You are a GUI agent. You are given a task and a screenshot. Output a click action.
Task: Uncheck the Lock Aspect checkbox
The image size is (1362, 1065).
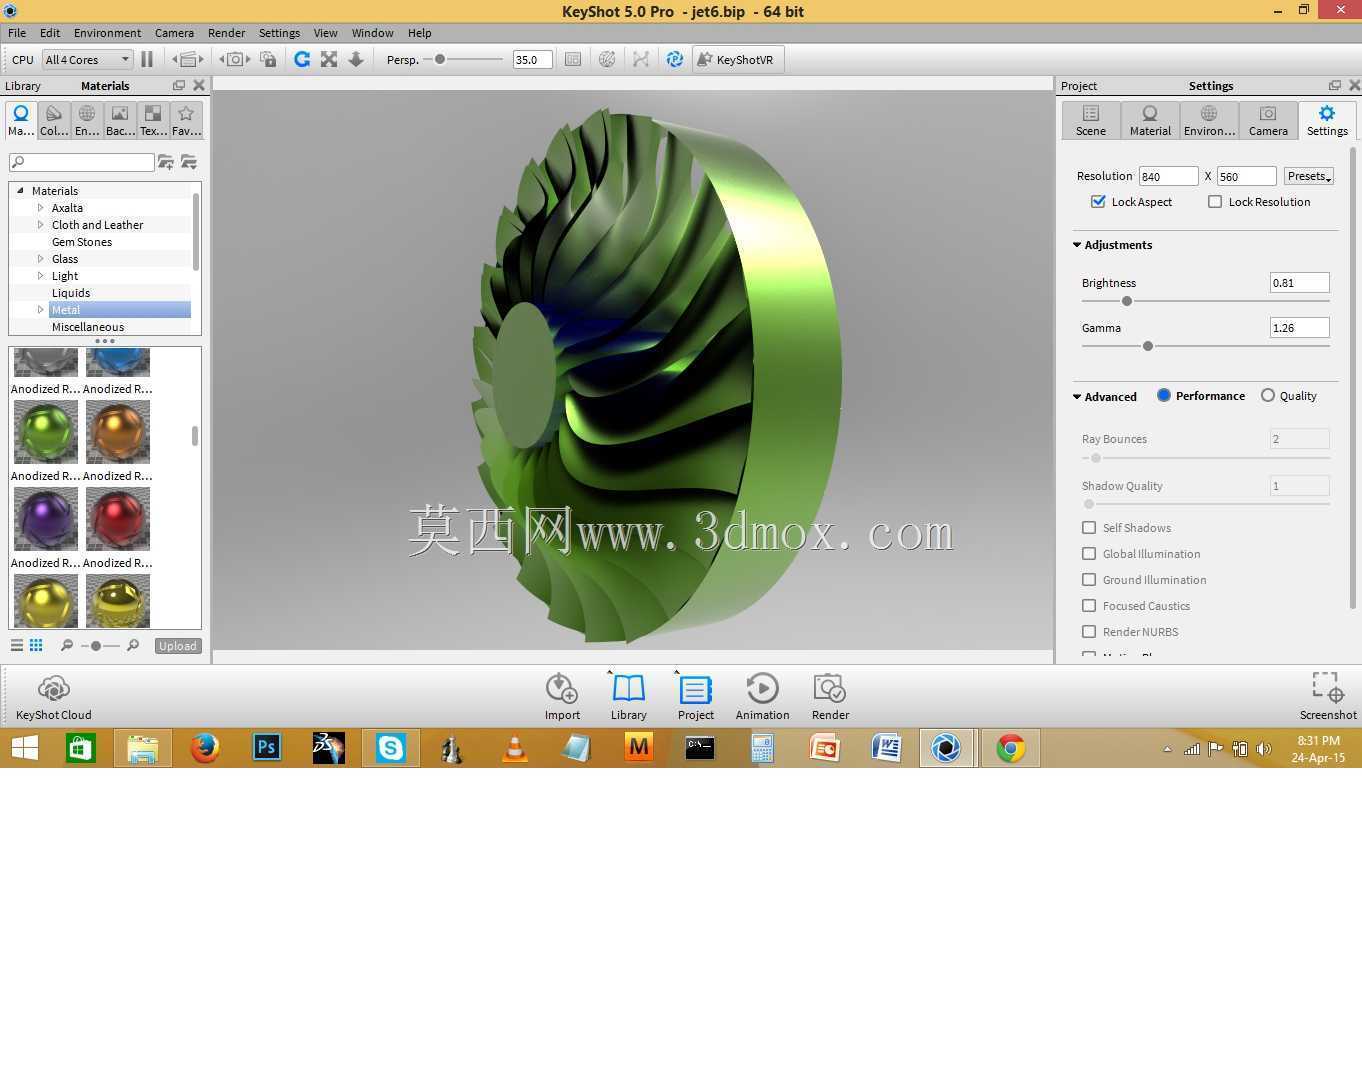pyautogui.click(x=1098, y=201)
